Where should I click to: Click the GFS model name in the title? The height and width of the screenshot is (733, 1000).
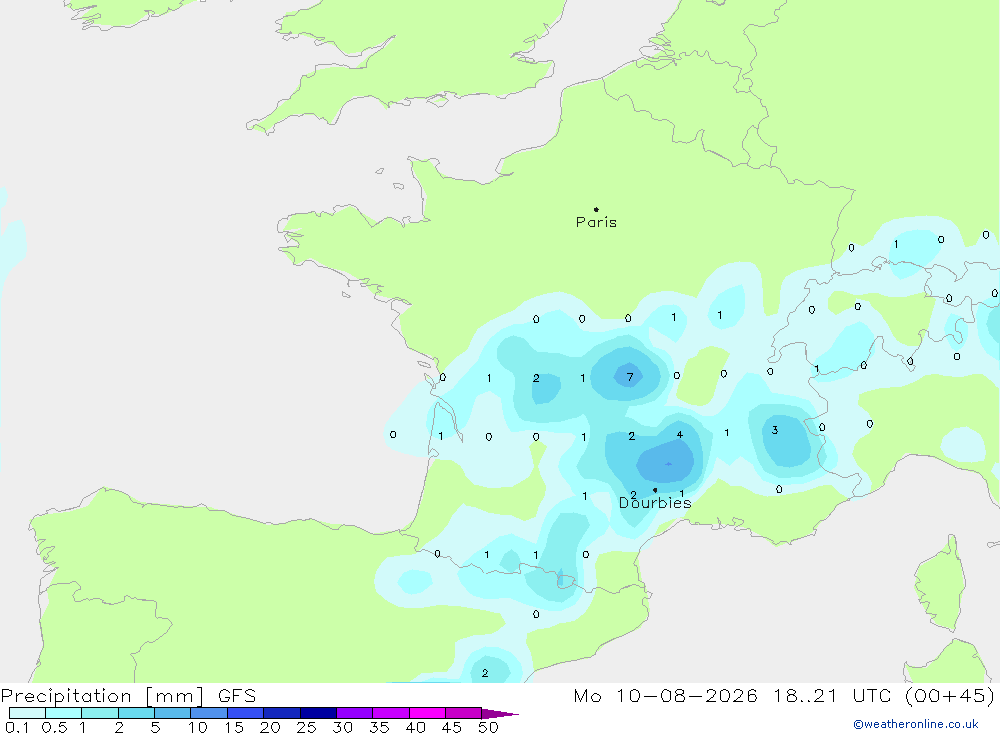point(237,695)
